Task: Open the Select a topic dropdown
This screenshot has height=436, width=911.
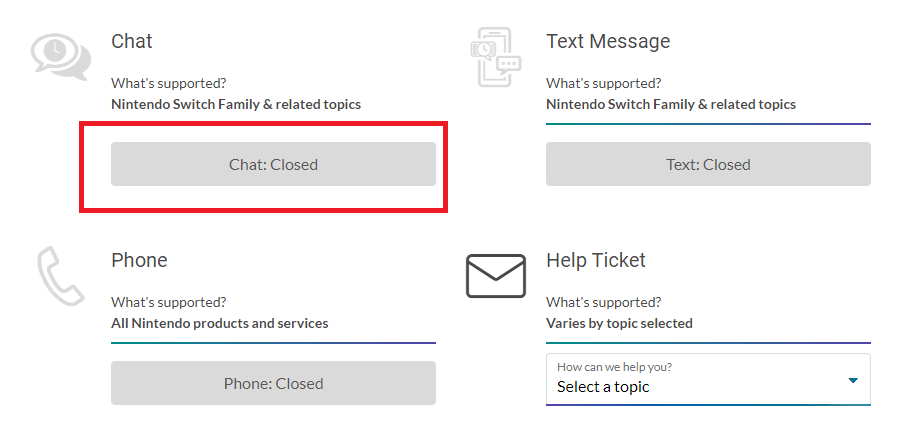Action: tap(708, 379)
